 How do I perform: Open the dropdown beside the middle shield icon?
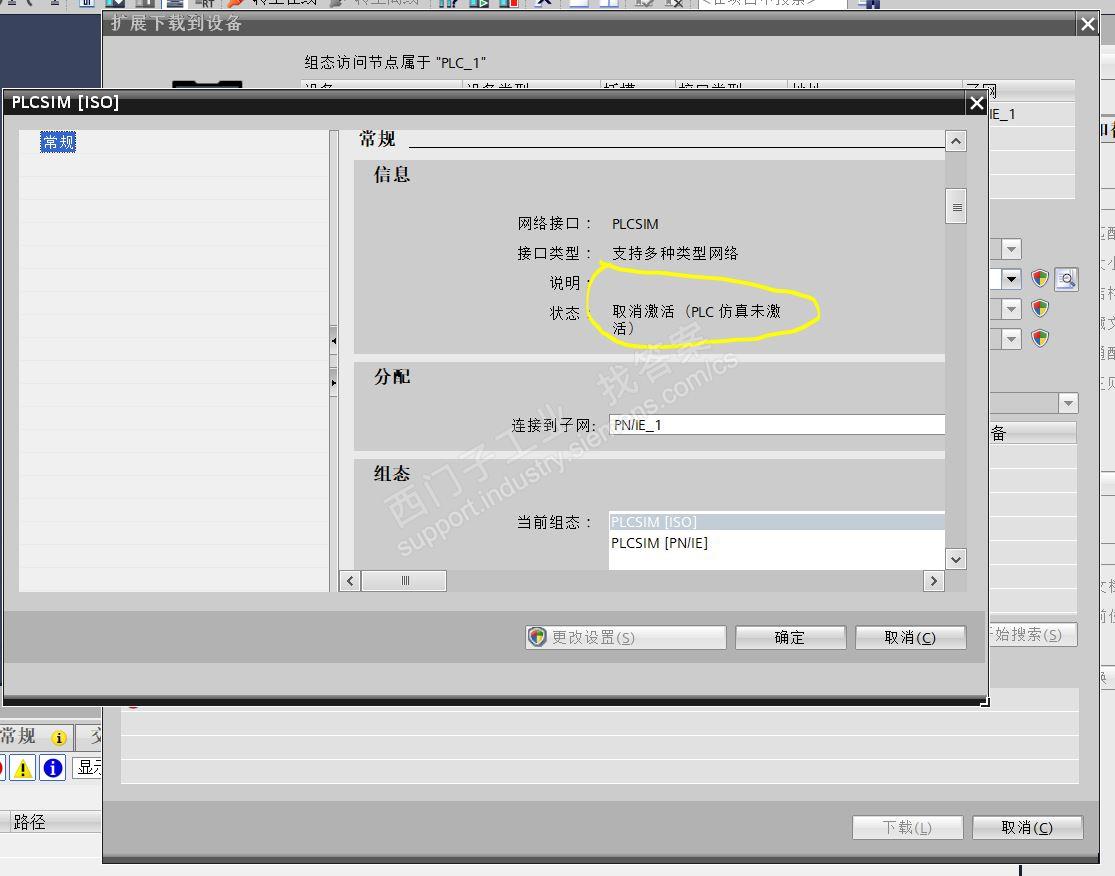(x=1011, y=309)
